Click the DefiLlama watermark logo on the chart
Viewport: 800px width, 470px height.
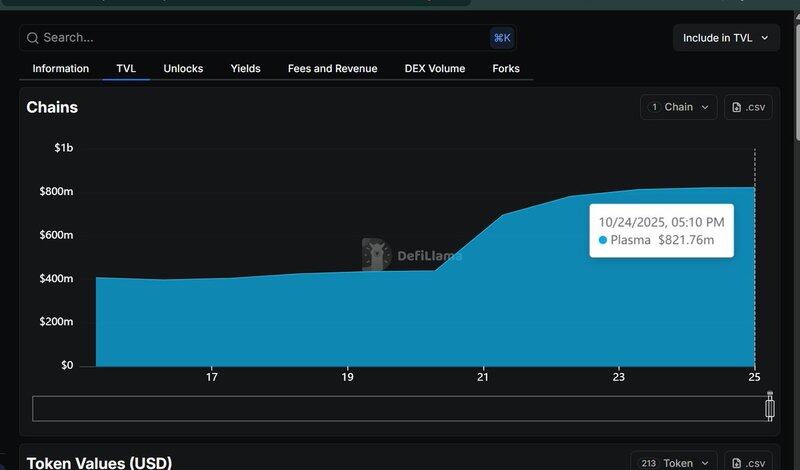pos(376,255)
